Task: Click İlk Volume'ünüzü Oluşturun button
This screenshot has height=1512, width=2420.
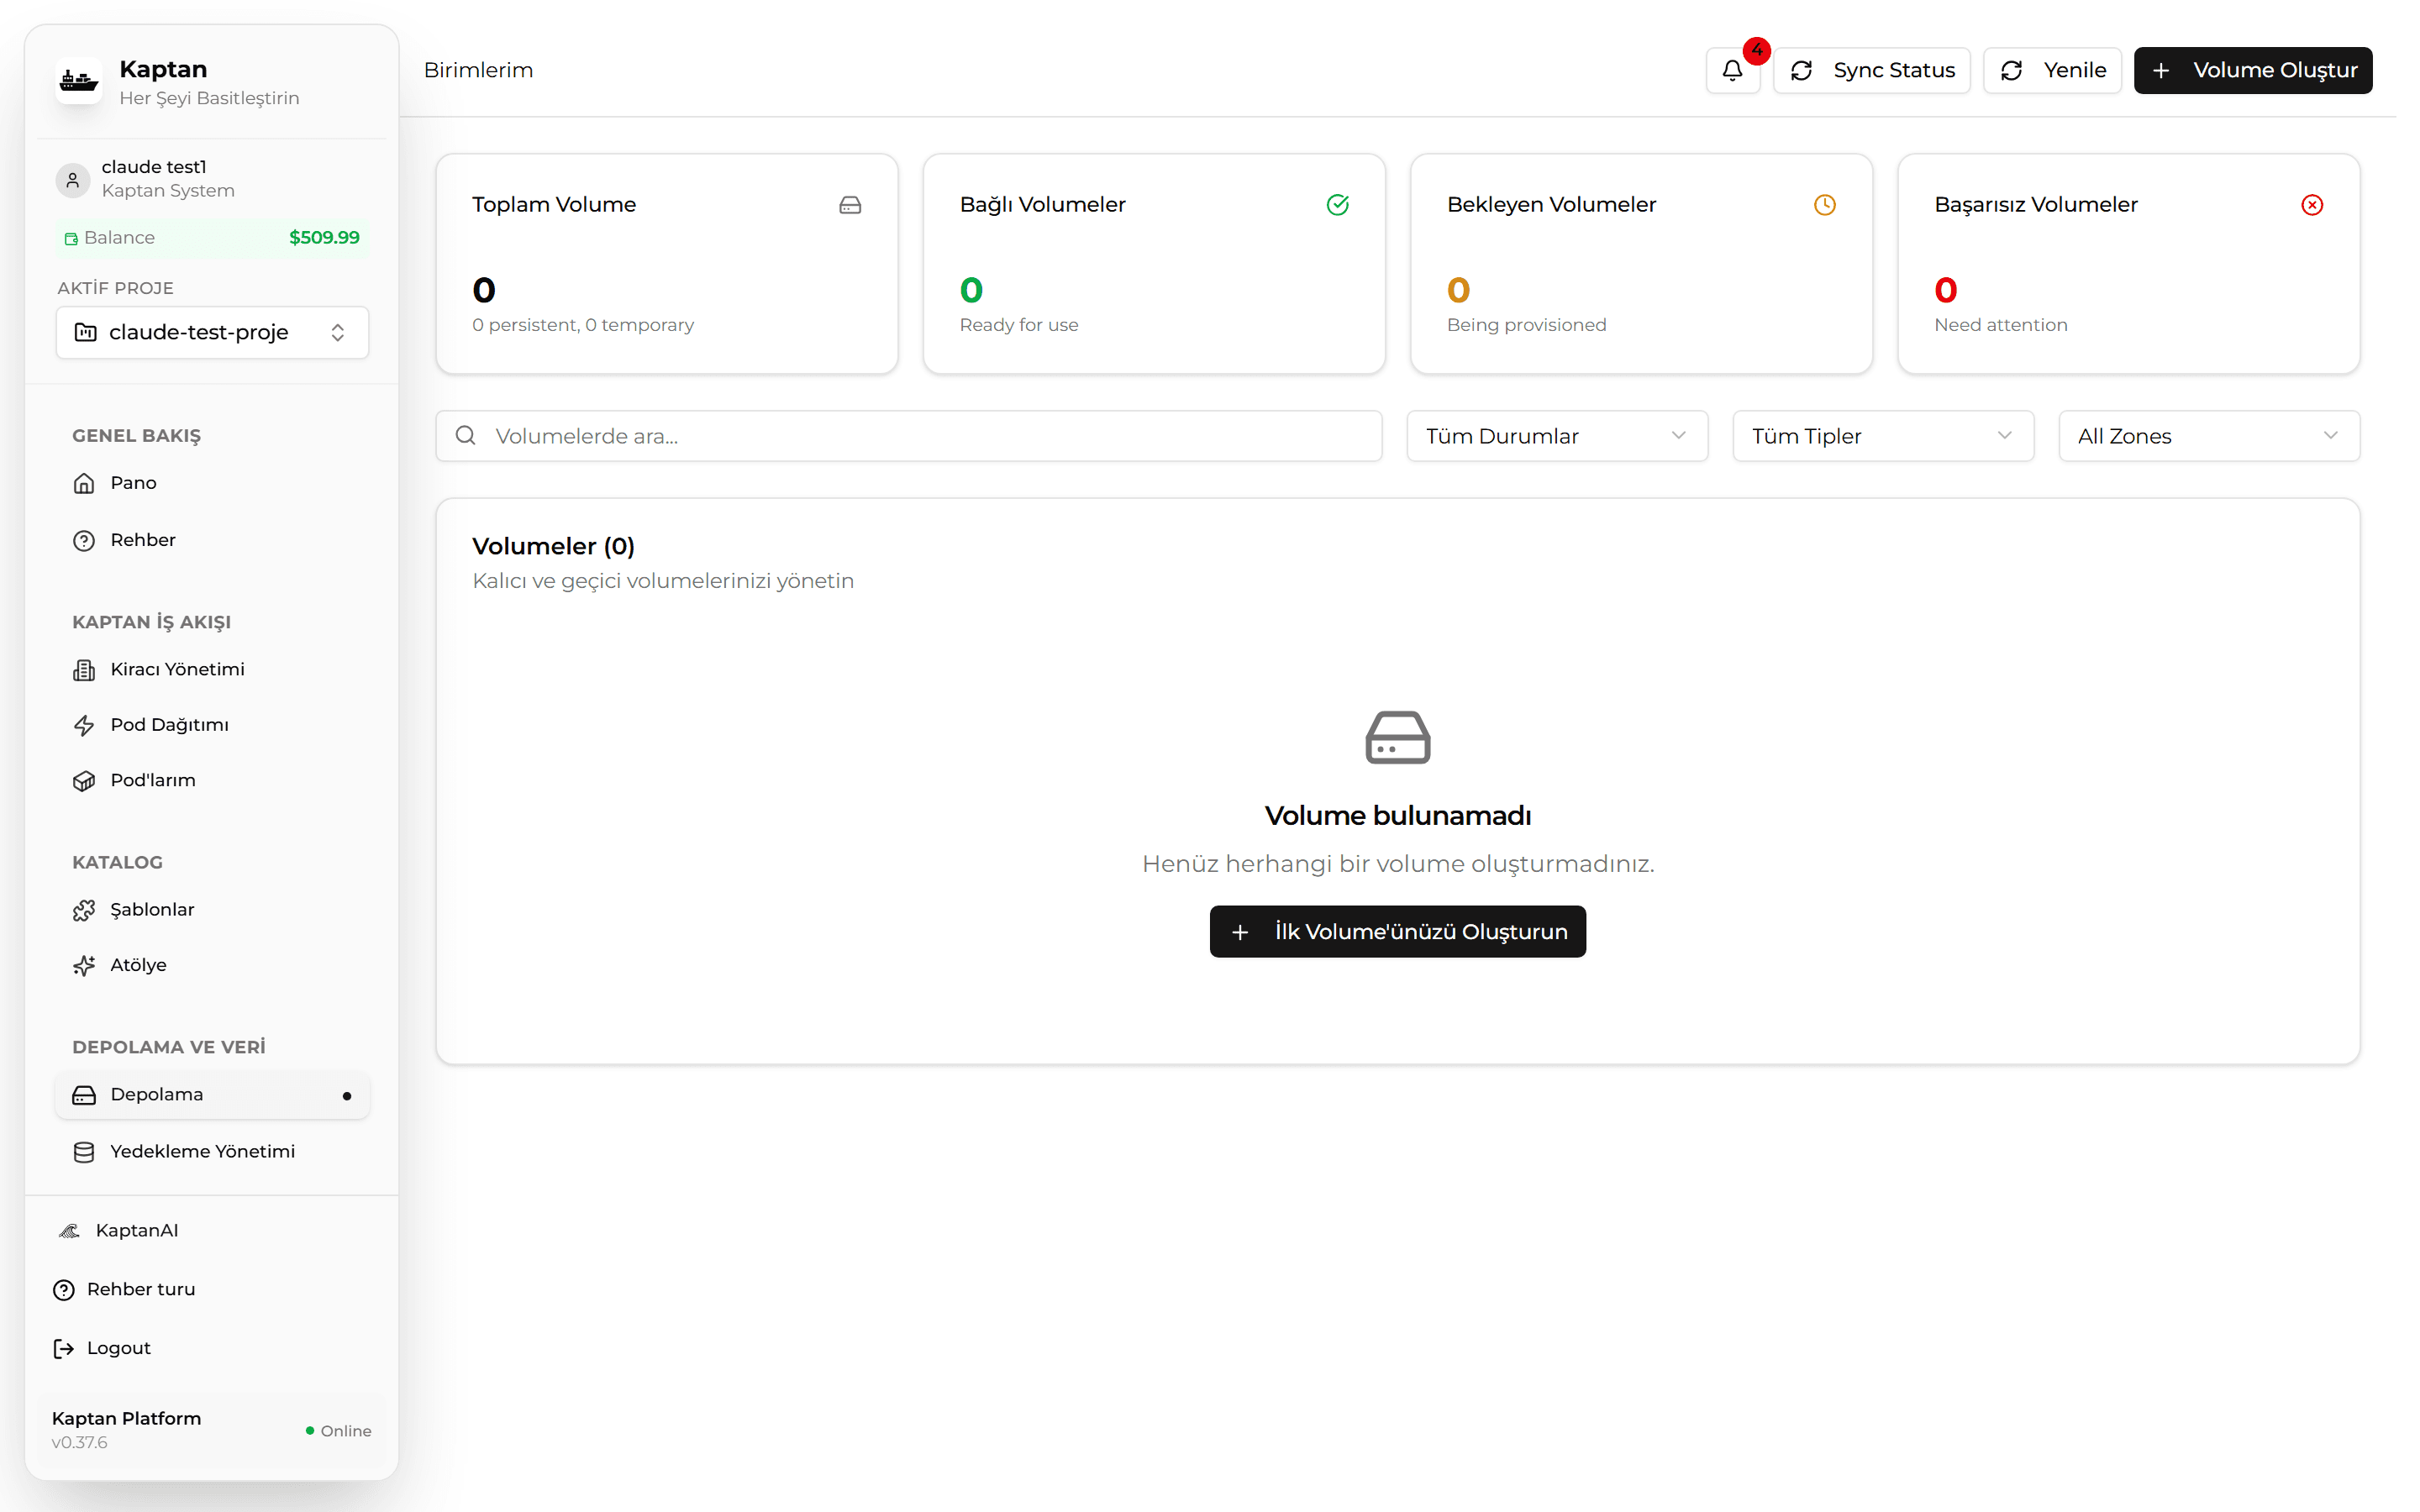Action: pos(1397,932)
